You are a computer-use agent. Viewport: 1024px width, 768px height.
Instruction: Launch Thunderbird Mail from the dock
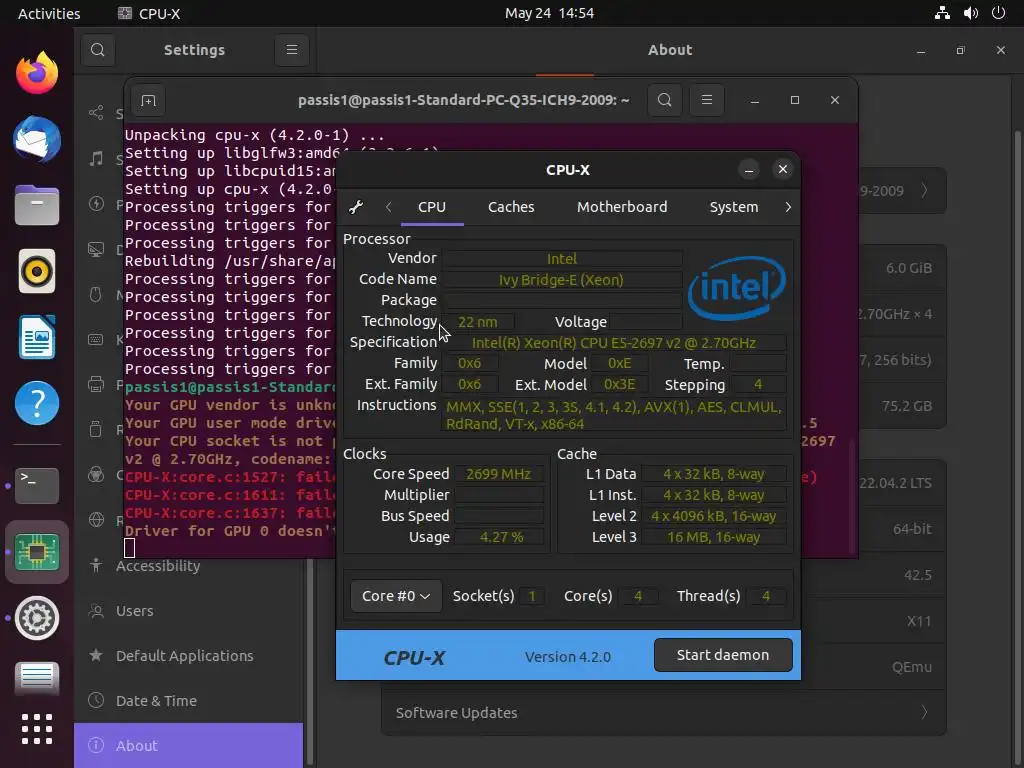37,139
